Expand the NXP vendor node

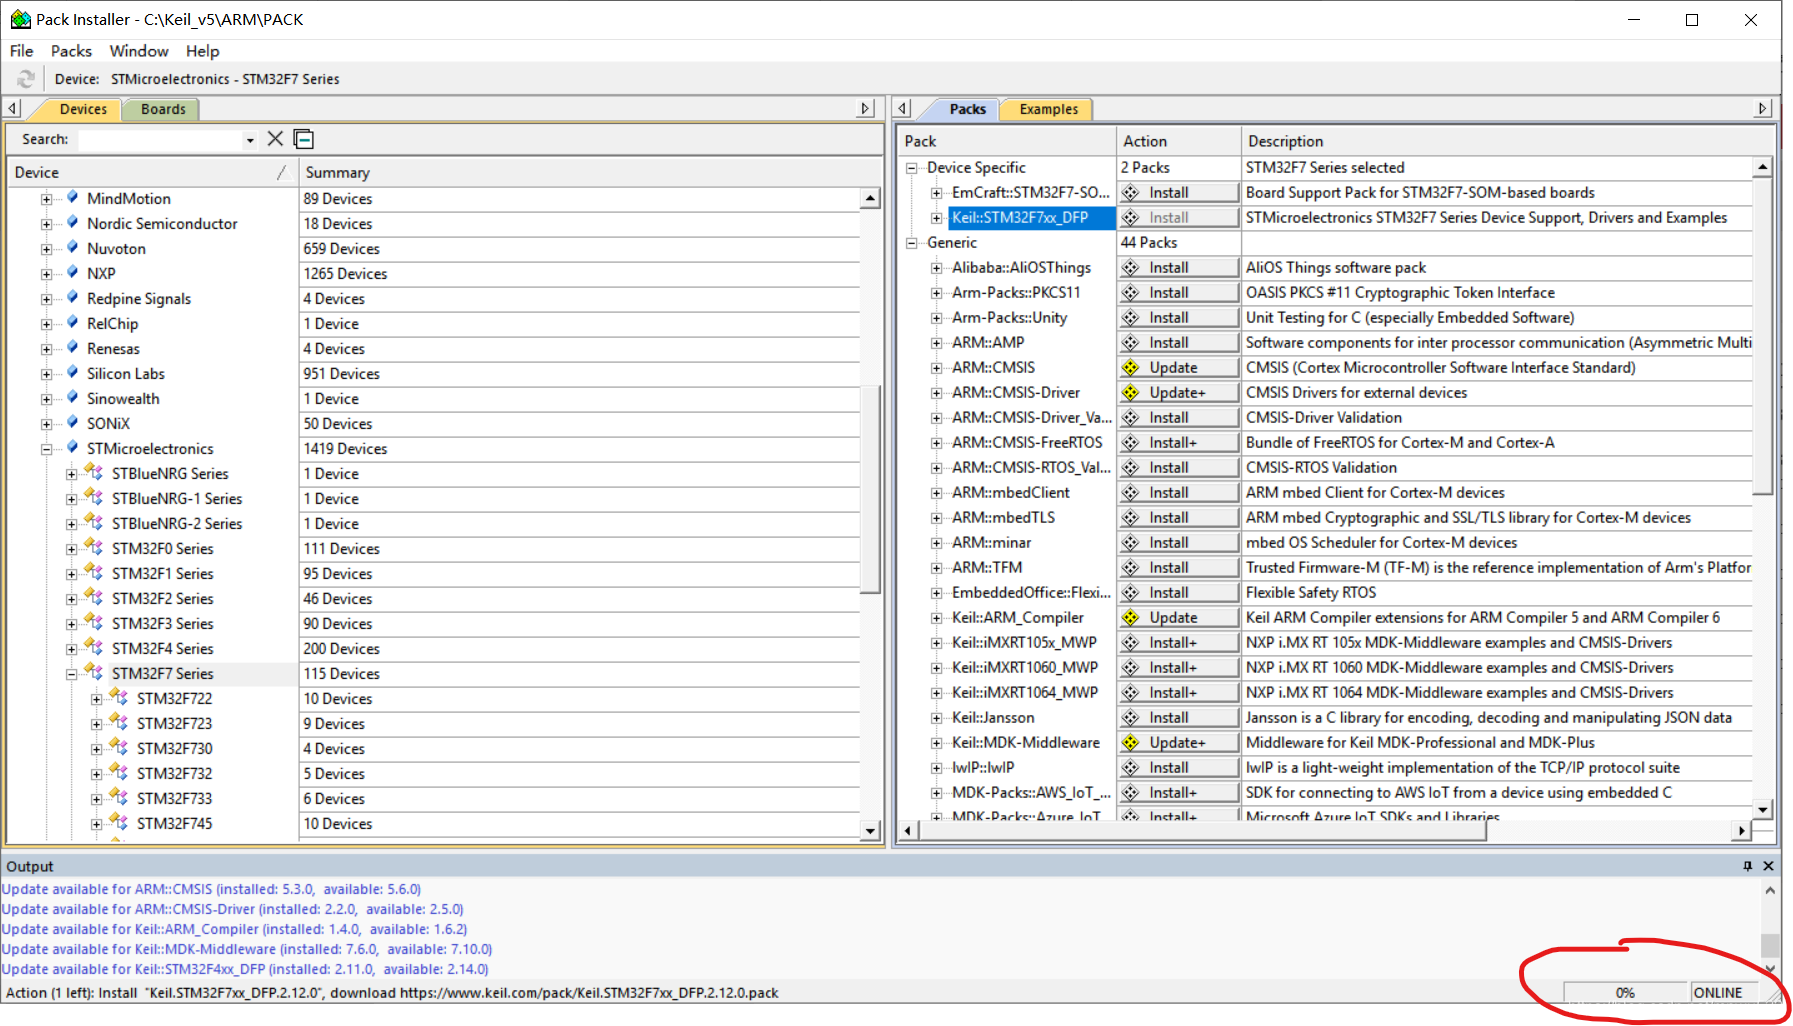[46, 274]
